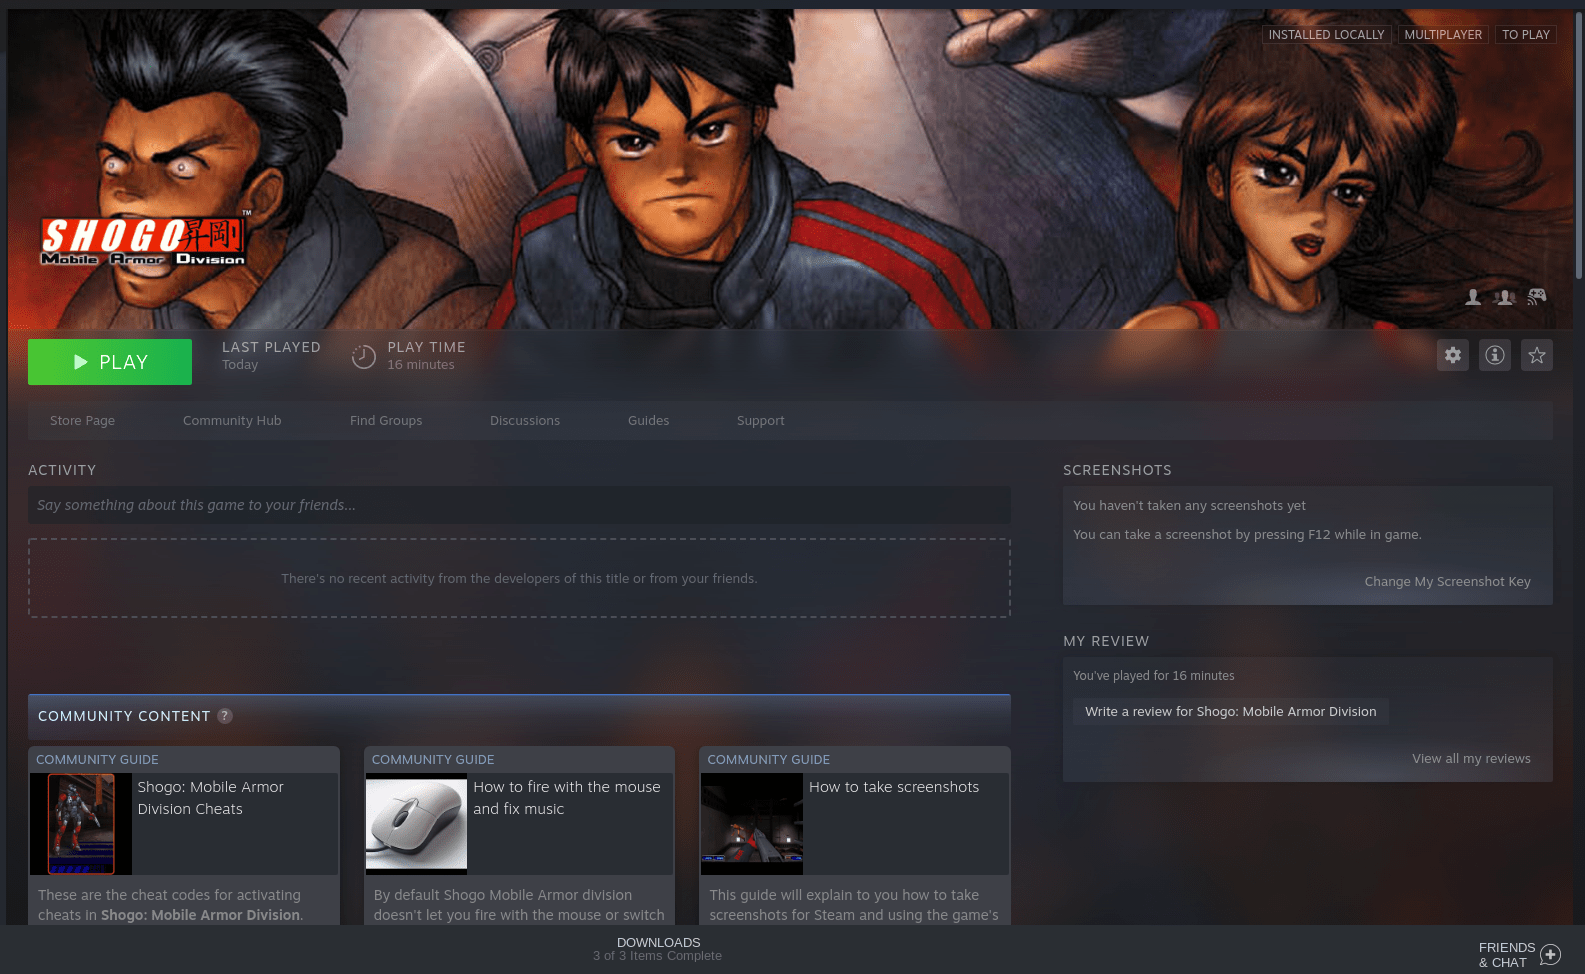This screenshot has width=1585, height=974.
Task: Open the mouse guide thumbnail
Action: 416,824
